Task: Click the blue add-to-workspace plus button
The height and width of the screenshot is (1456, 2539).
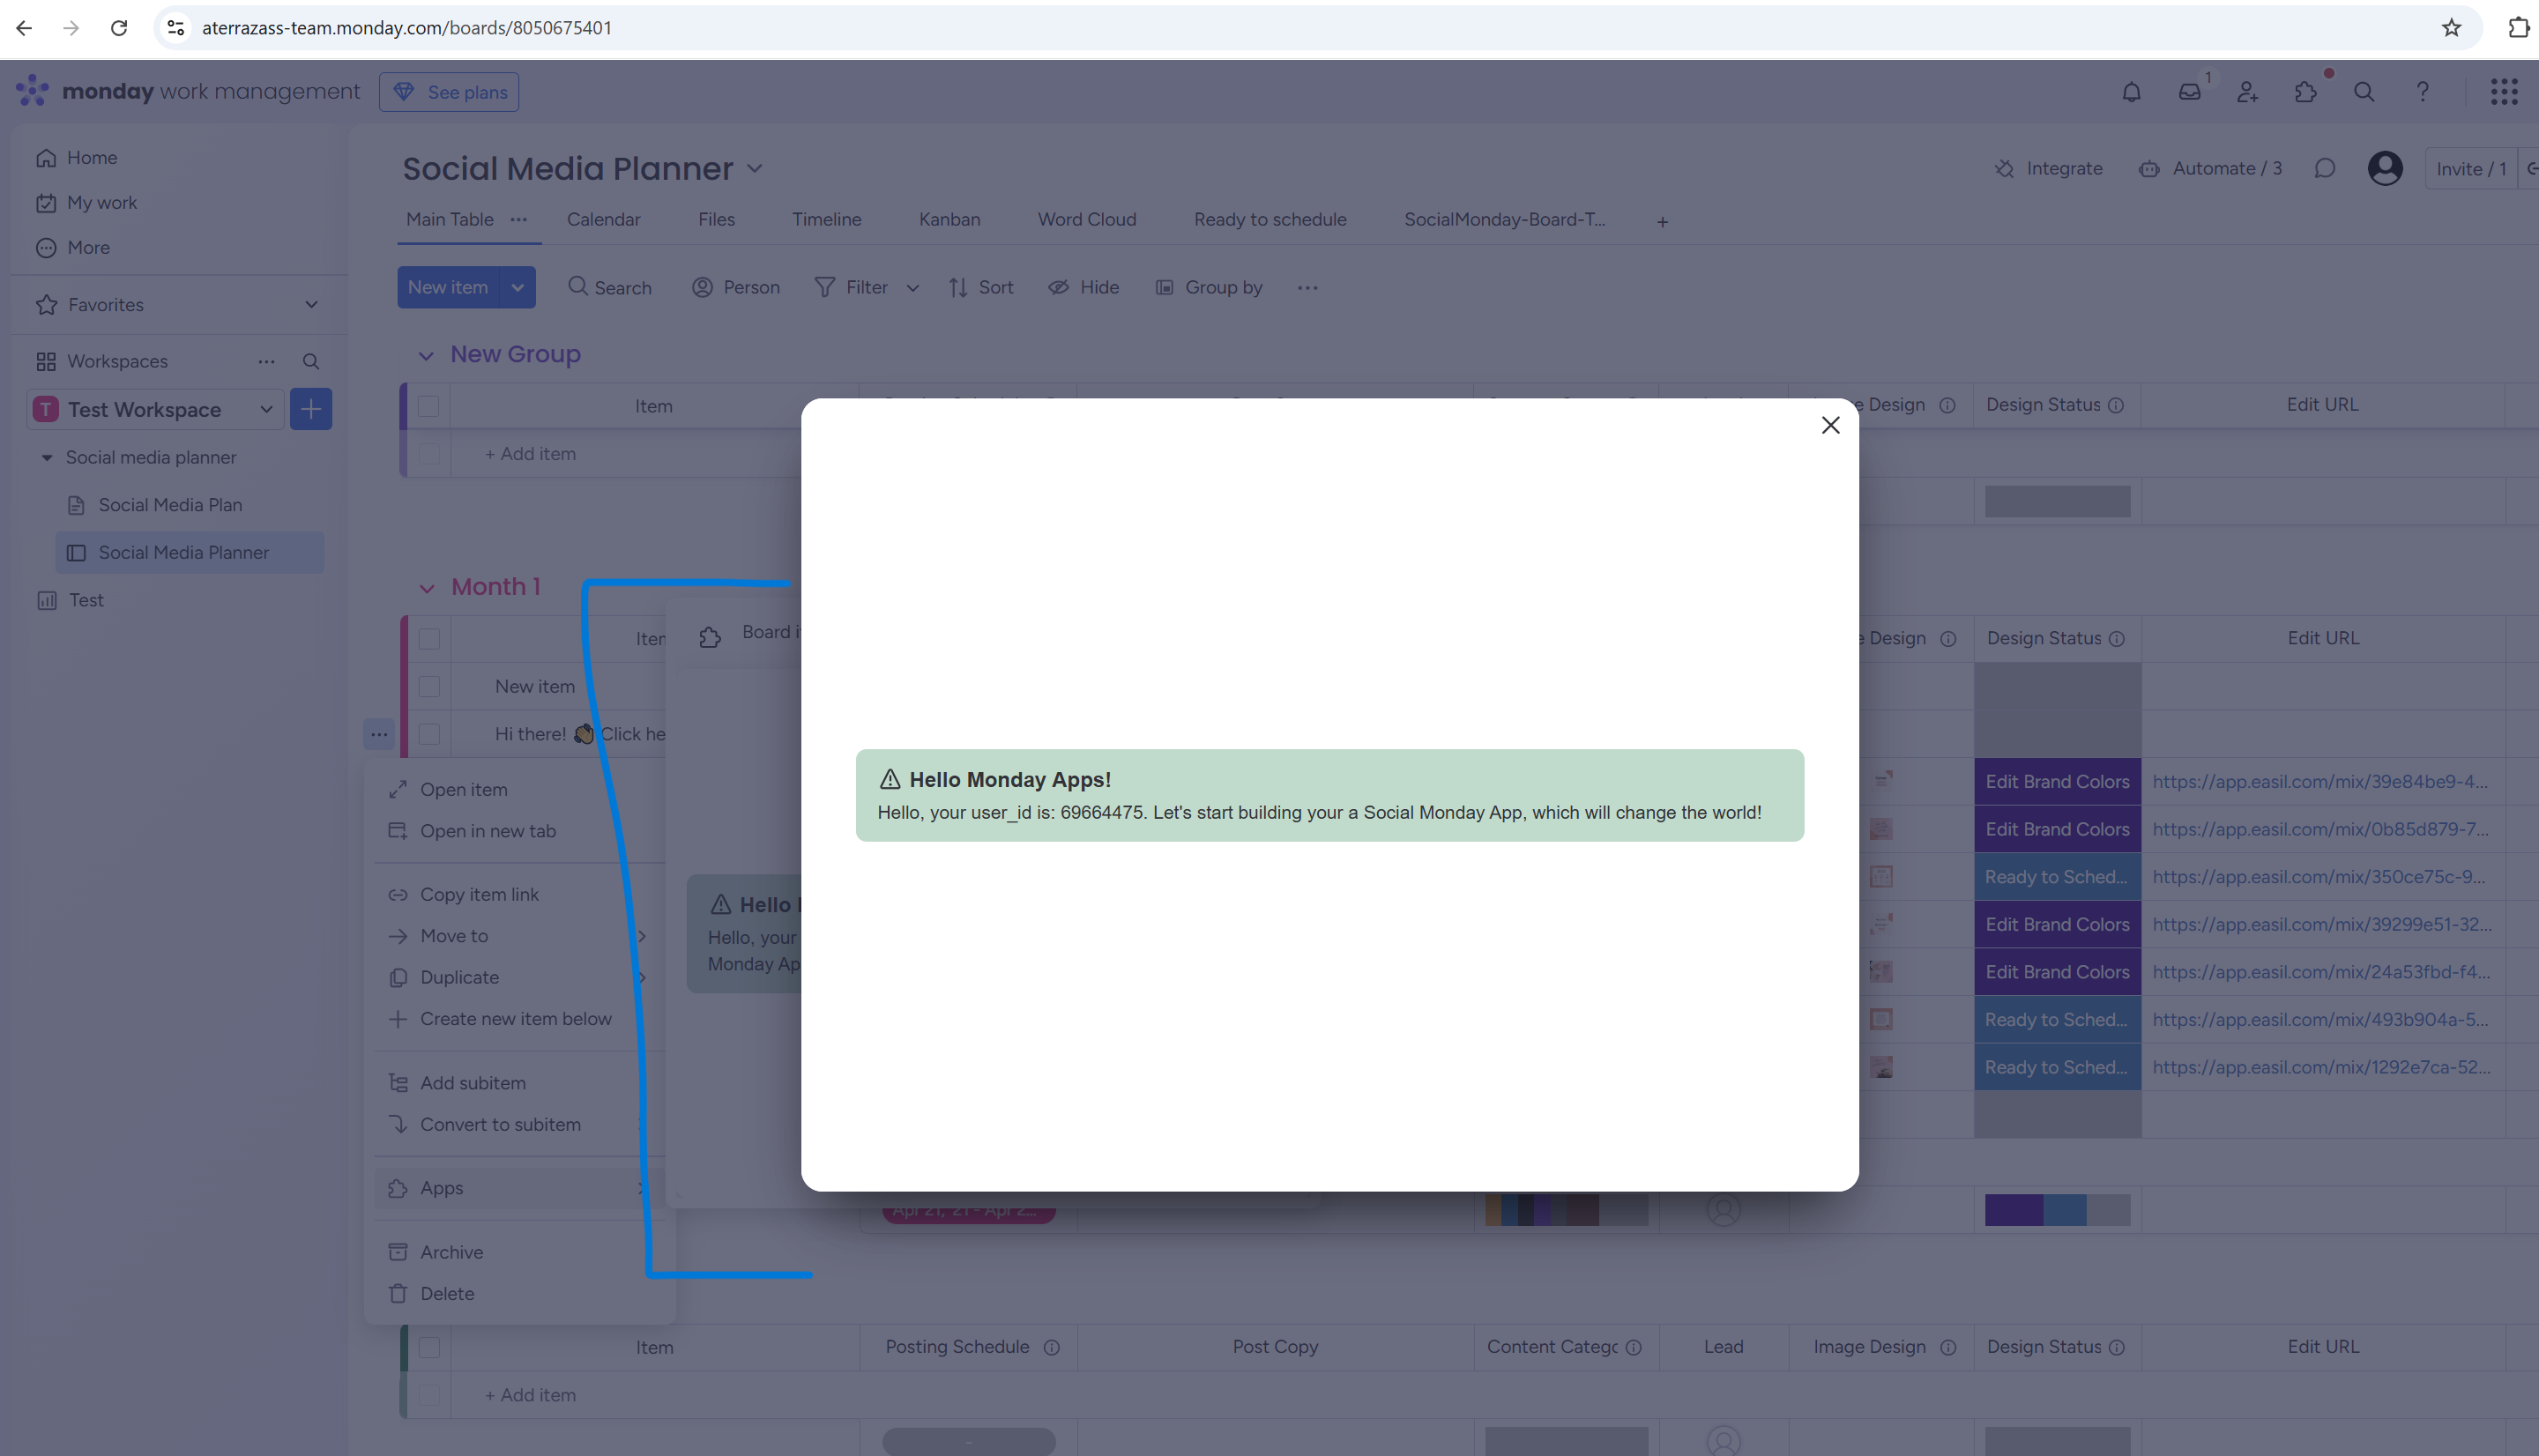Action: [311, 409]
